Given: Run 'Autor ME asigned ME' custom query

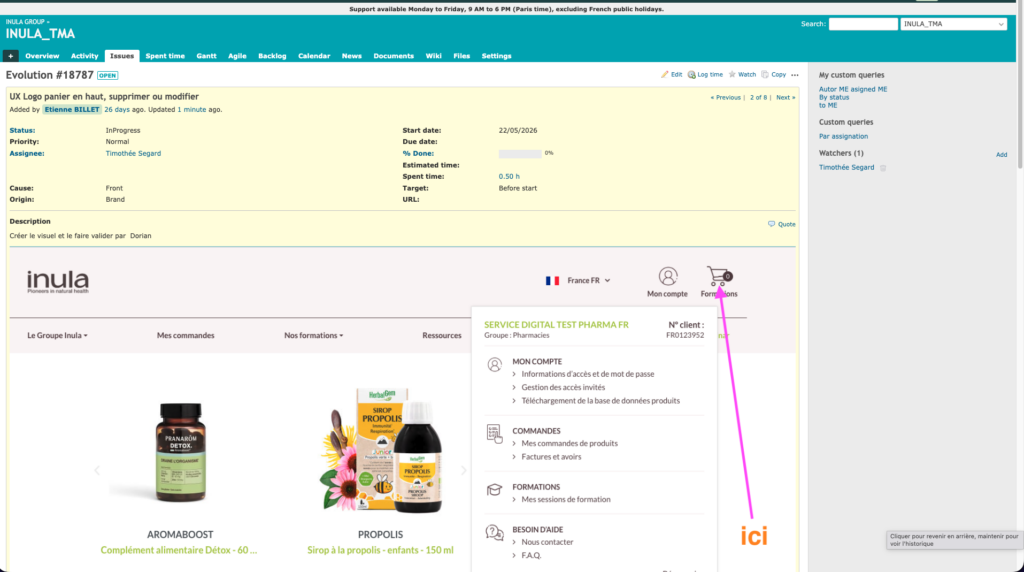Looking at the screenshot, I should 853,89.
